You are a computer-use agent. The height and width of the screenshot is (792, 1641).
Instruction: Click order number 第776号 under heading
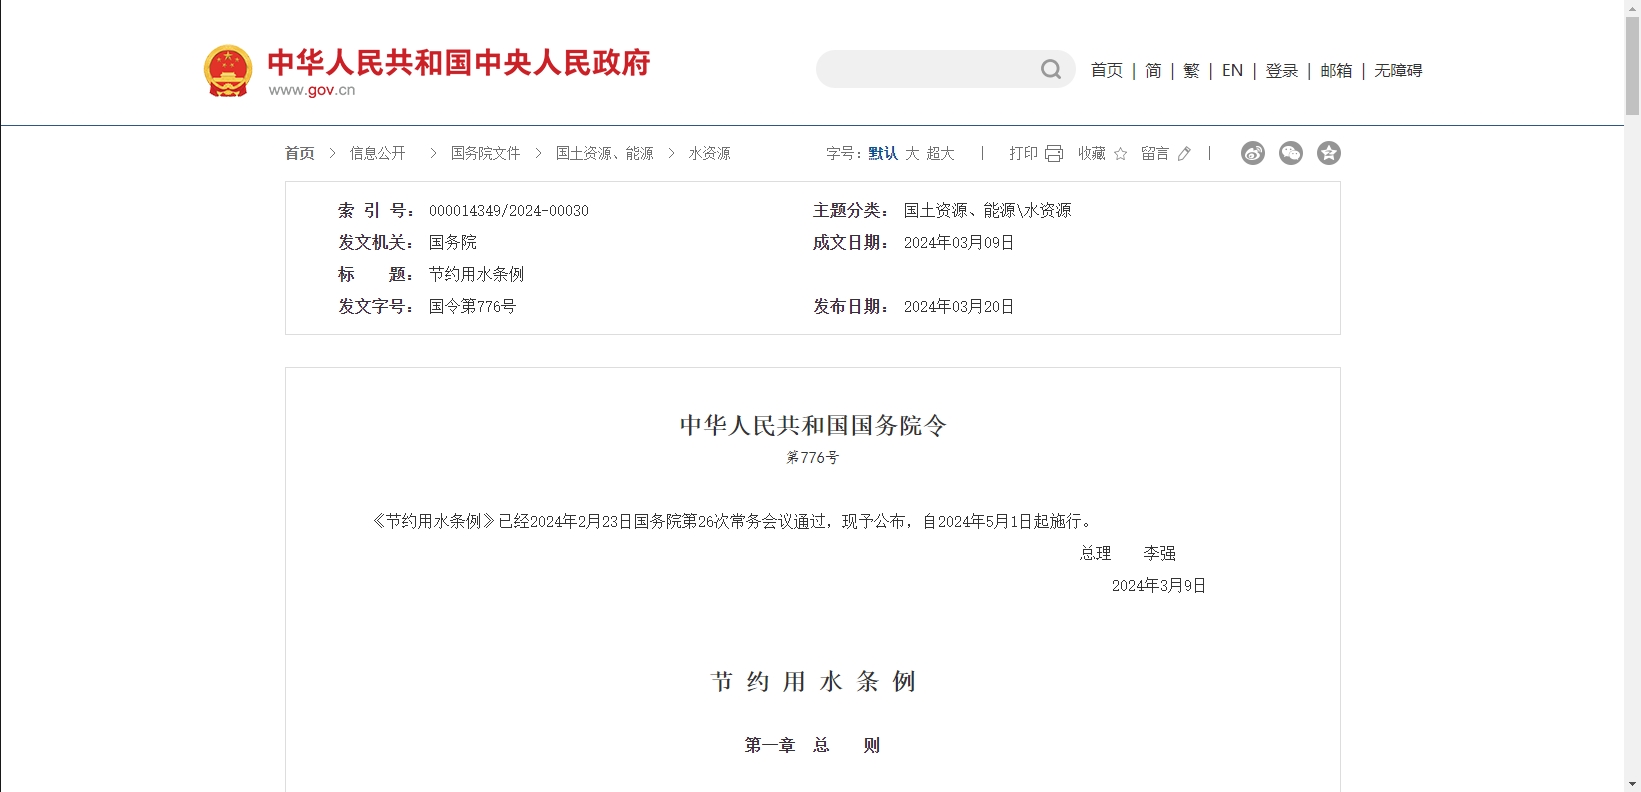coord(813,458)
